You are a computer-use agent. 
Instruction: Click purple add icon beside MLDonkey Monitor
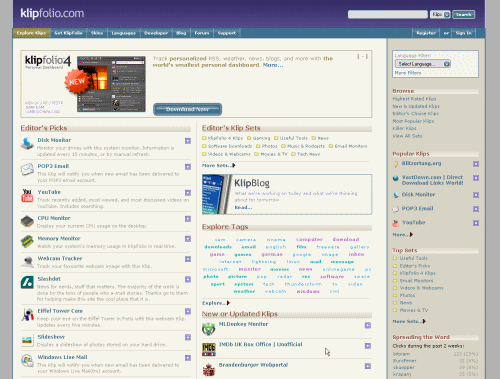(x=368, y=325)
